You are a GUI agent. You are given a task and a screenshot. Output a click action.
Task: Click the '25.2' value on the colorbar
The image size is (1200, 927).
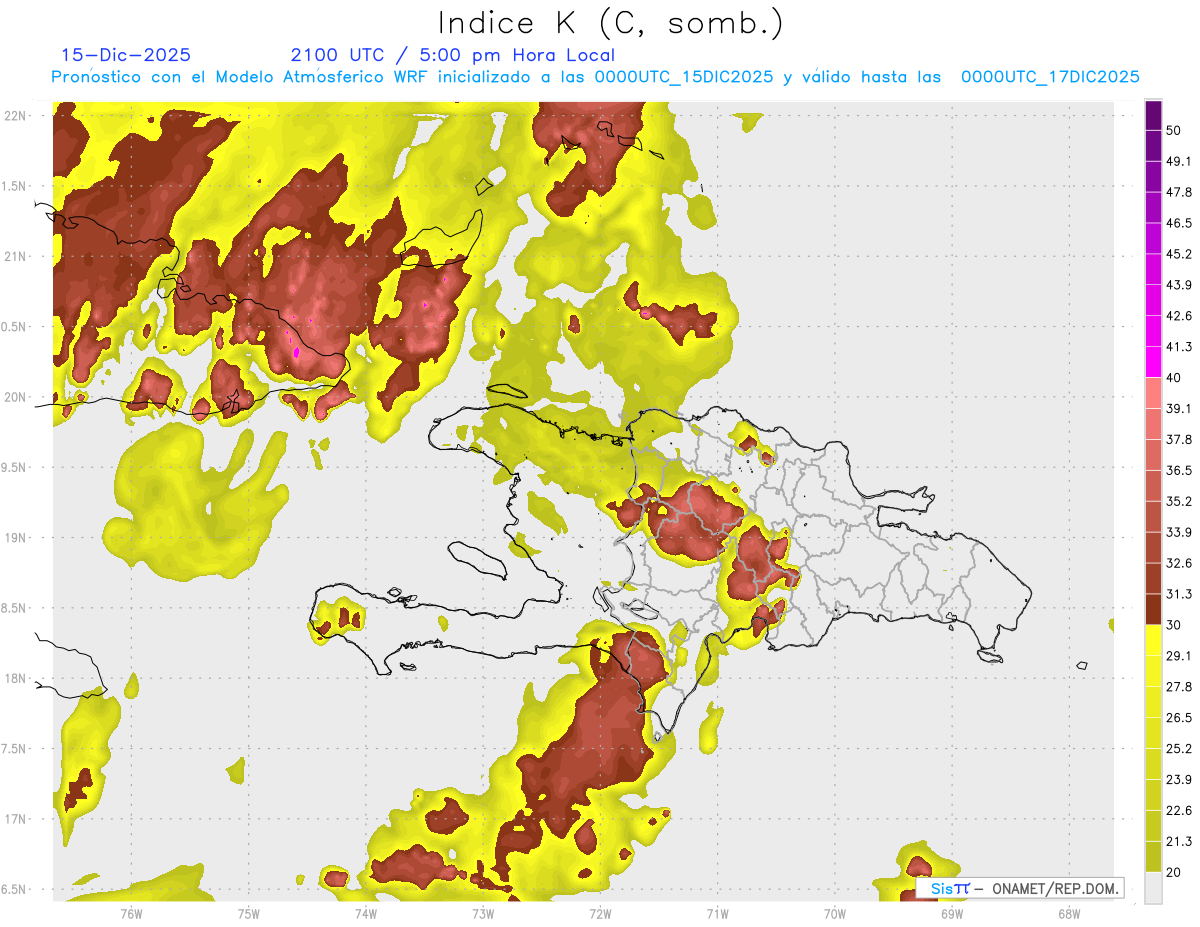click(x=1180, y=749)
